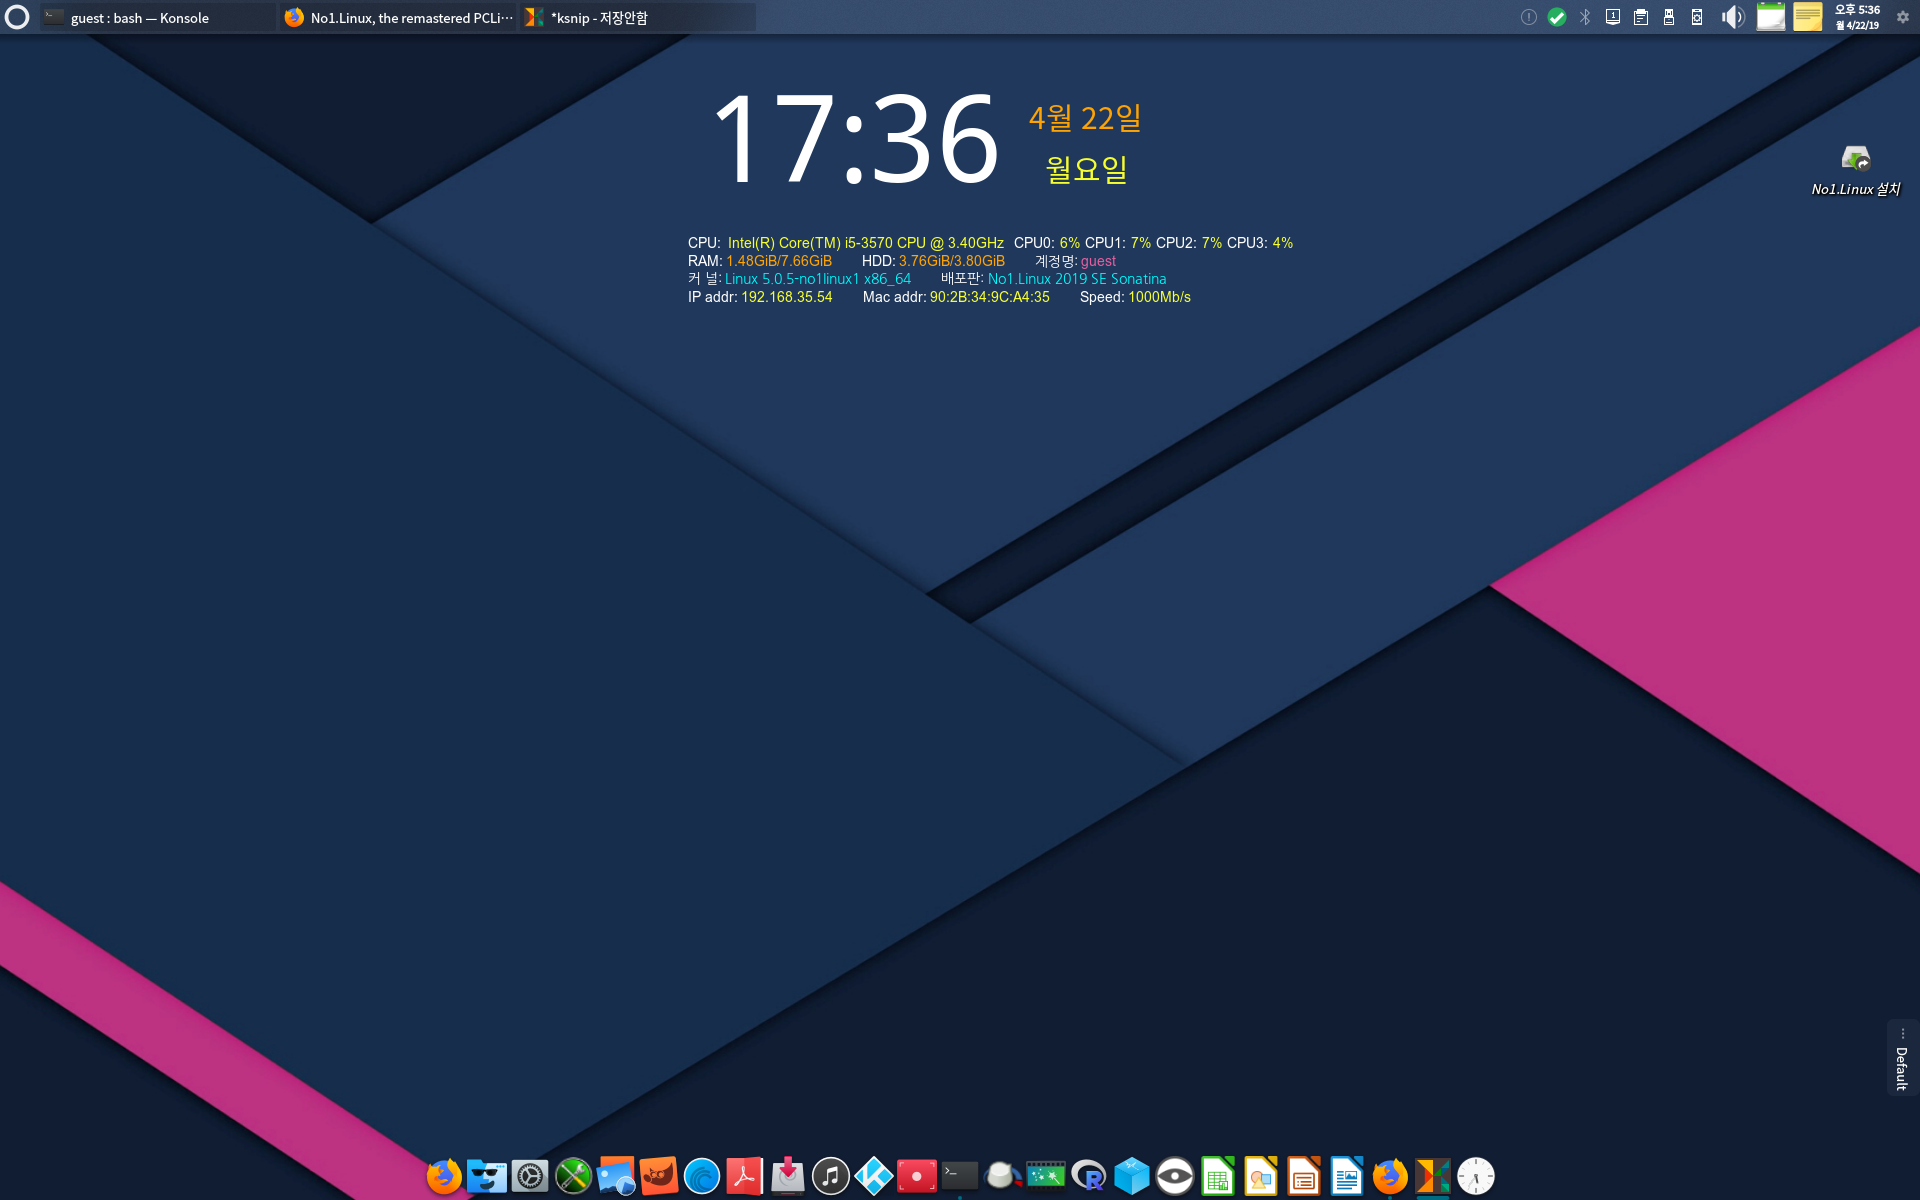
Task: Open the yellow sticky notes widget
Action: pyautogui.click(x=1807, y=17)
